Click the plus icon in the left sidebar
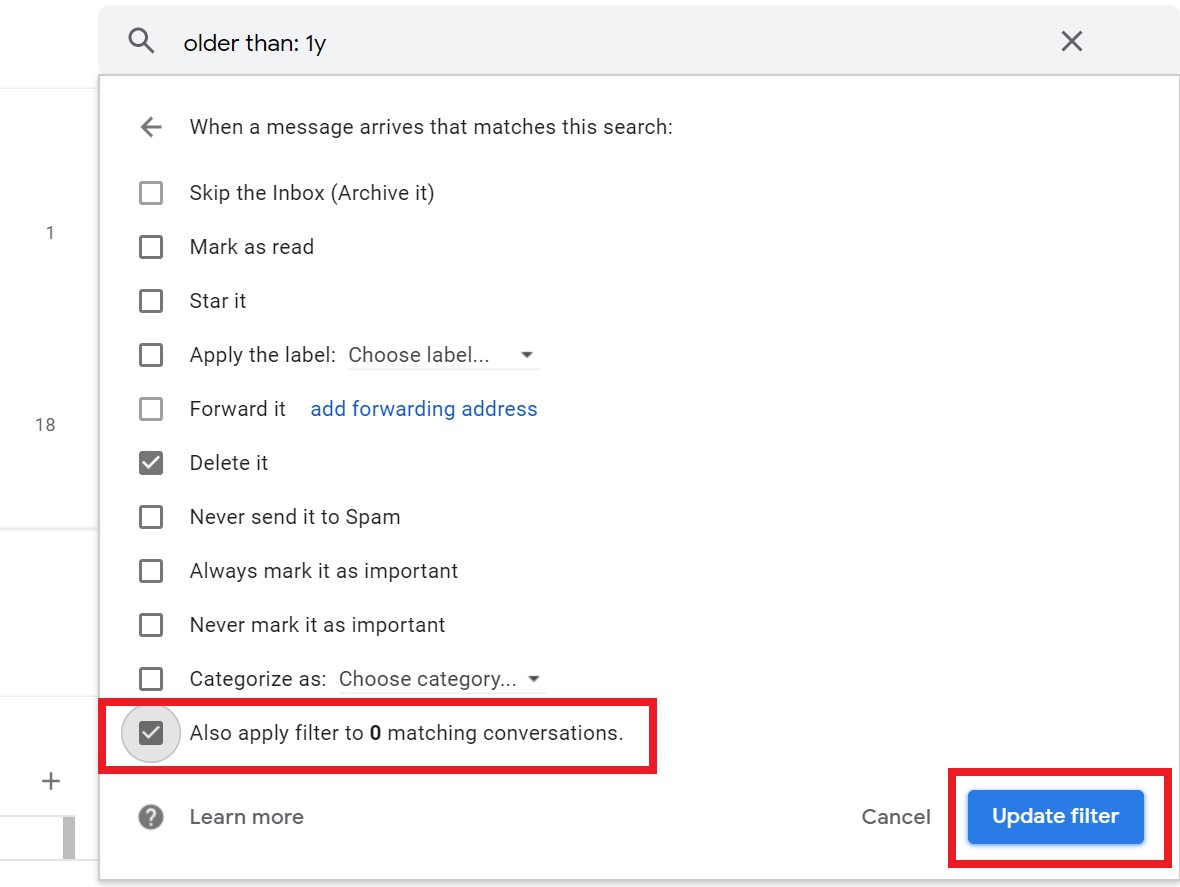The image size is (1180, 887). pos(50,781)
